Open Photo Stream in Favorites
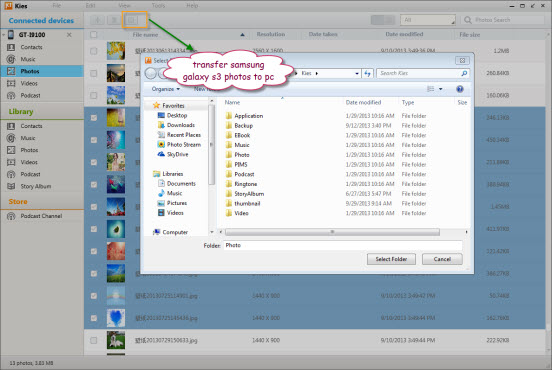Image resolution: width=552 pixels, height=370 pixels. pyautogui.click(x=184, y=144)
